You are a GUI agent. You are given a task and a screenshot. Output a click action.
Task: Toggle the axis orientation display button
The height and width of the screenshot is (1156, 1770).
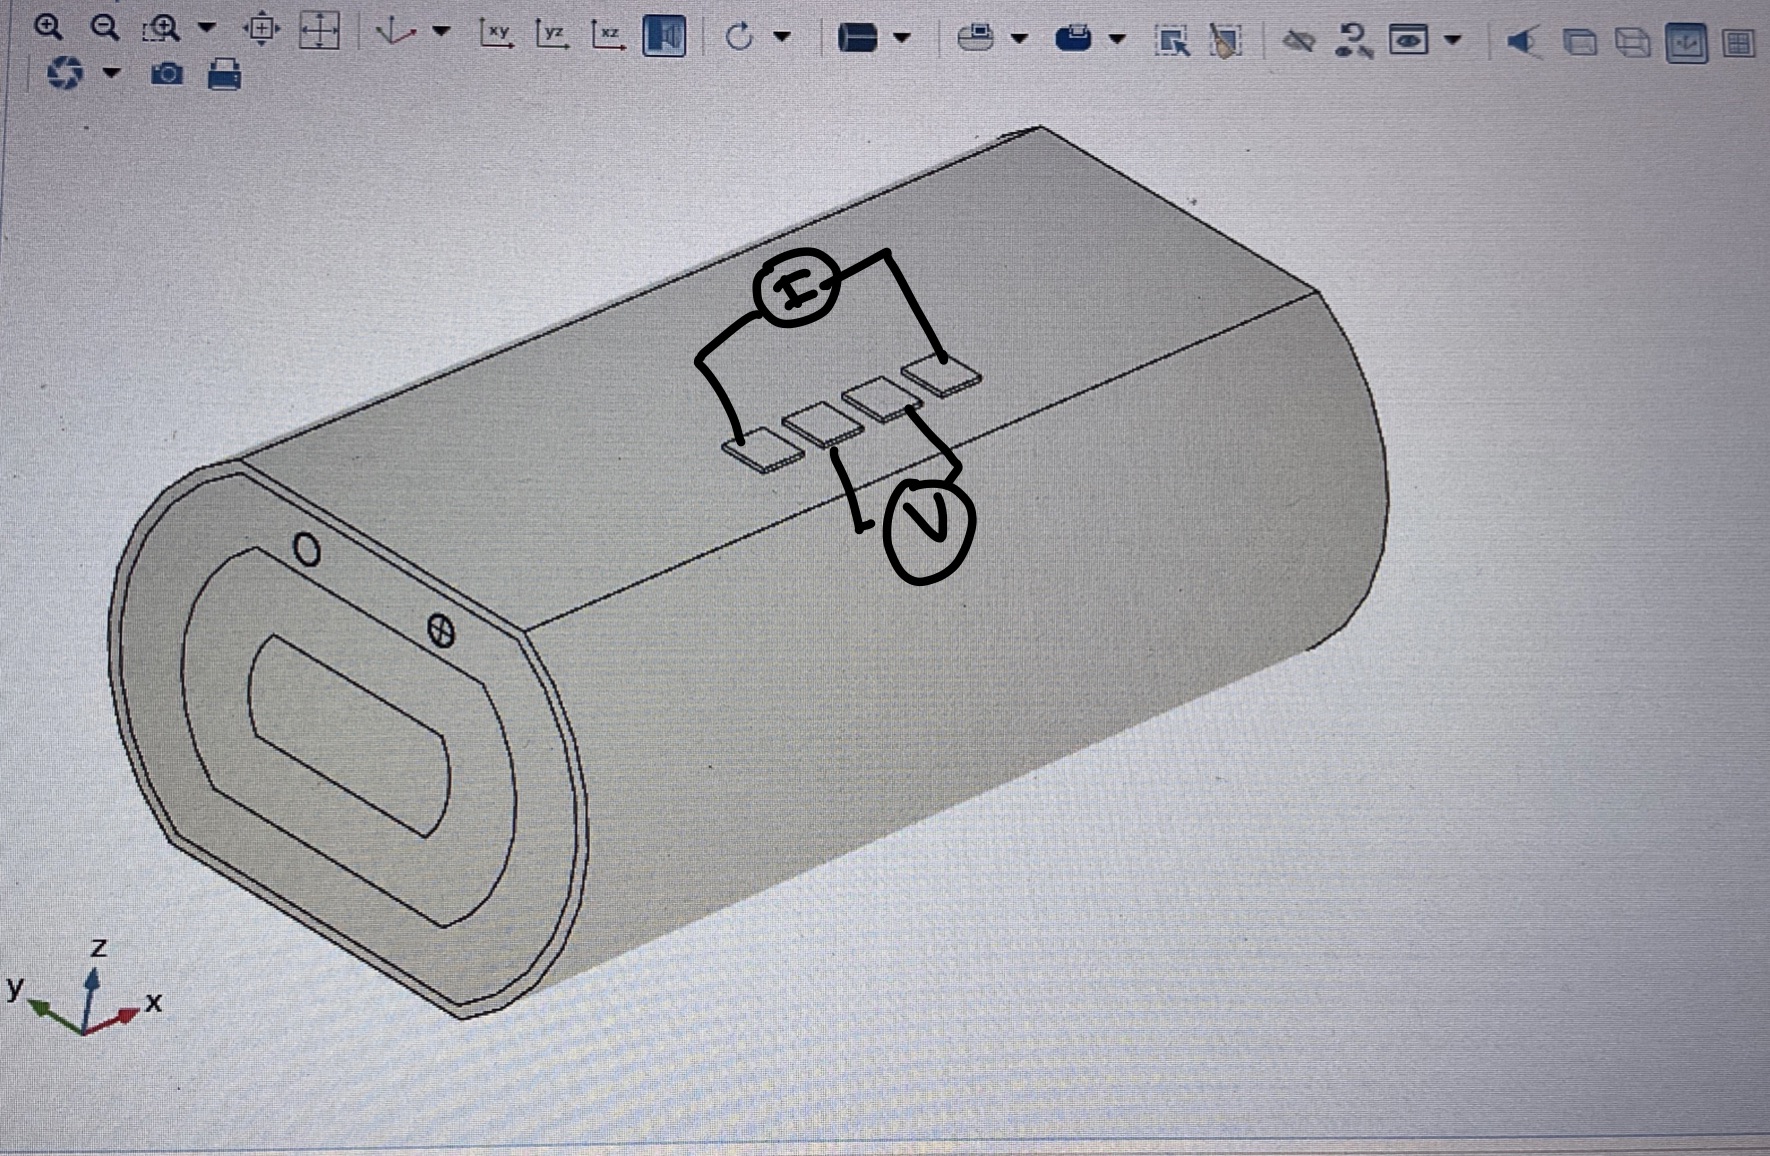(1686, 43)
